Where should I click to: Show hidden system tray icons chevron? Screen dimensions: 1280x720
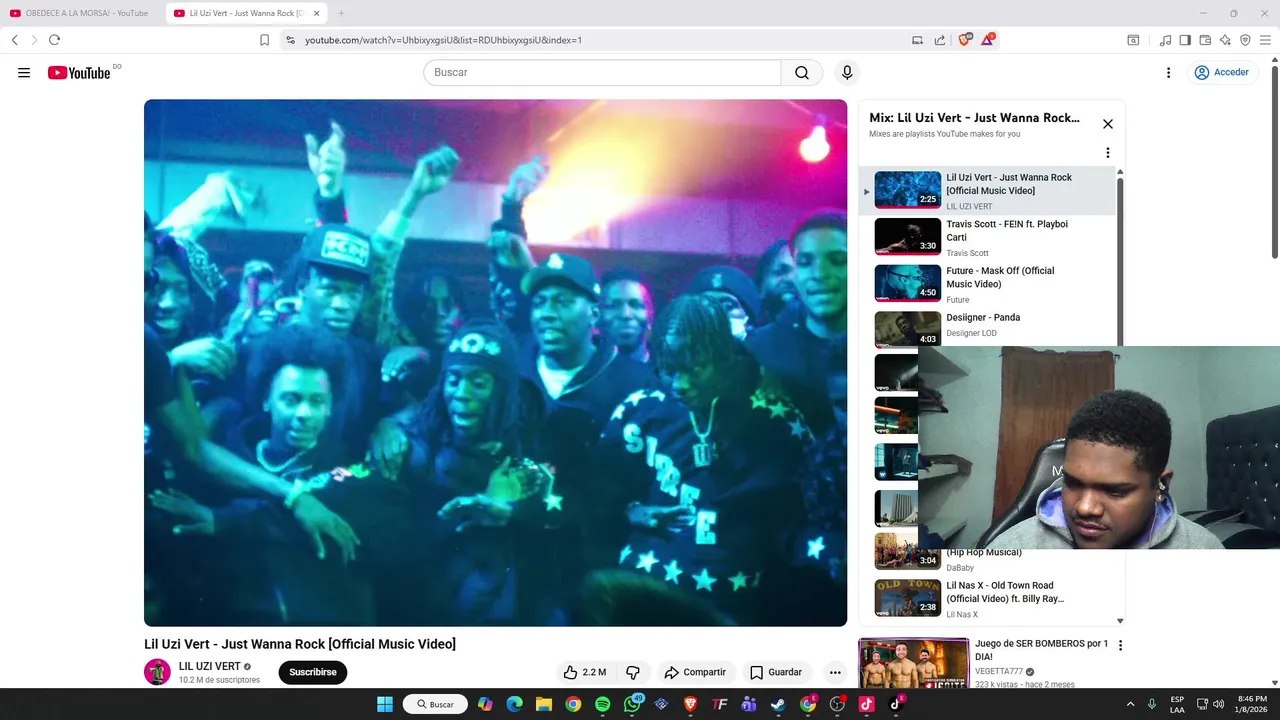1131,704
